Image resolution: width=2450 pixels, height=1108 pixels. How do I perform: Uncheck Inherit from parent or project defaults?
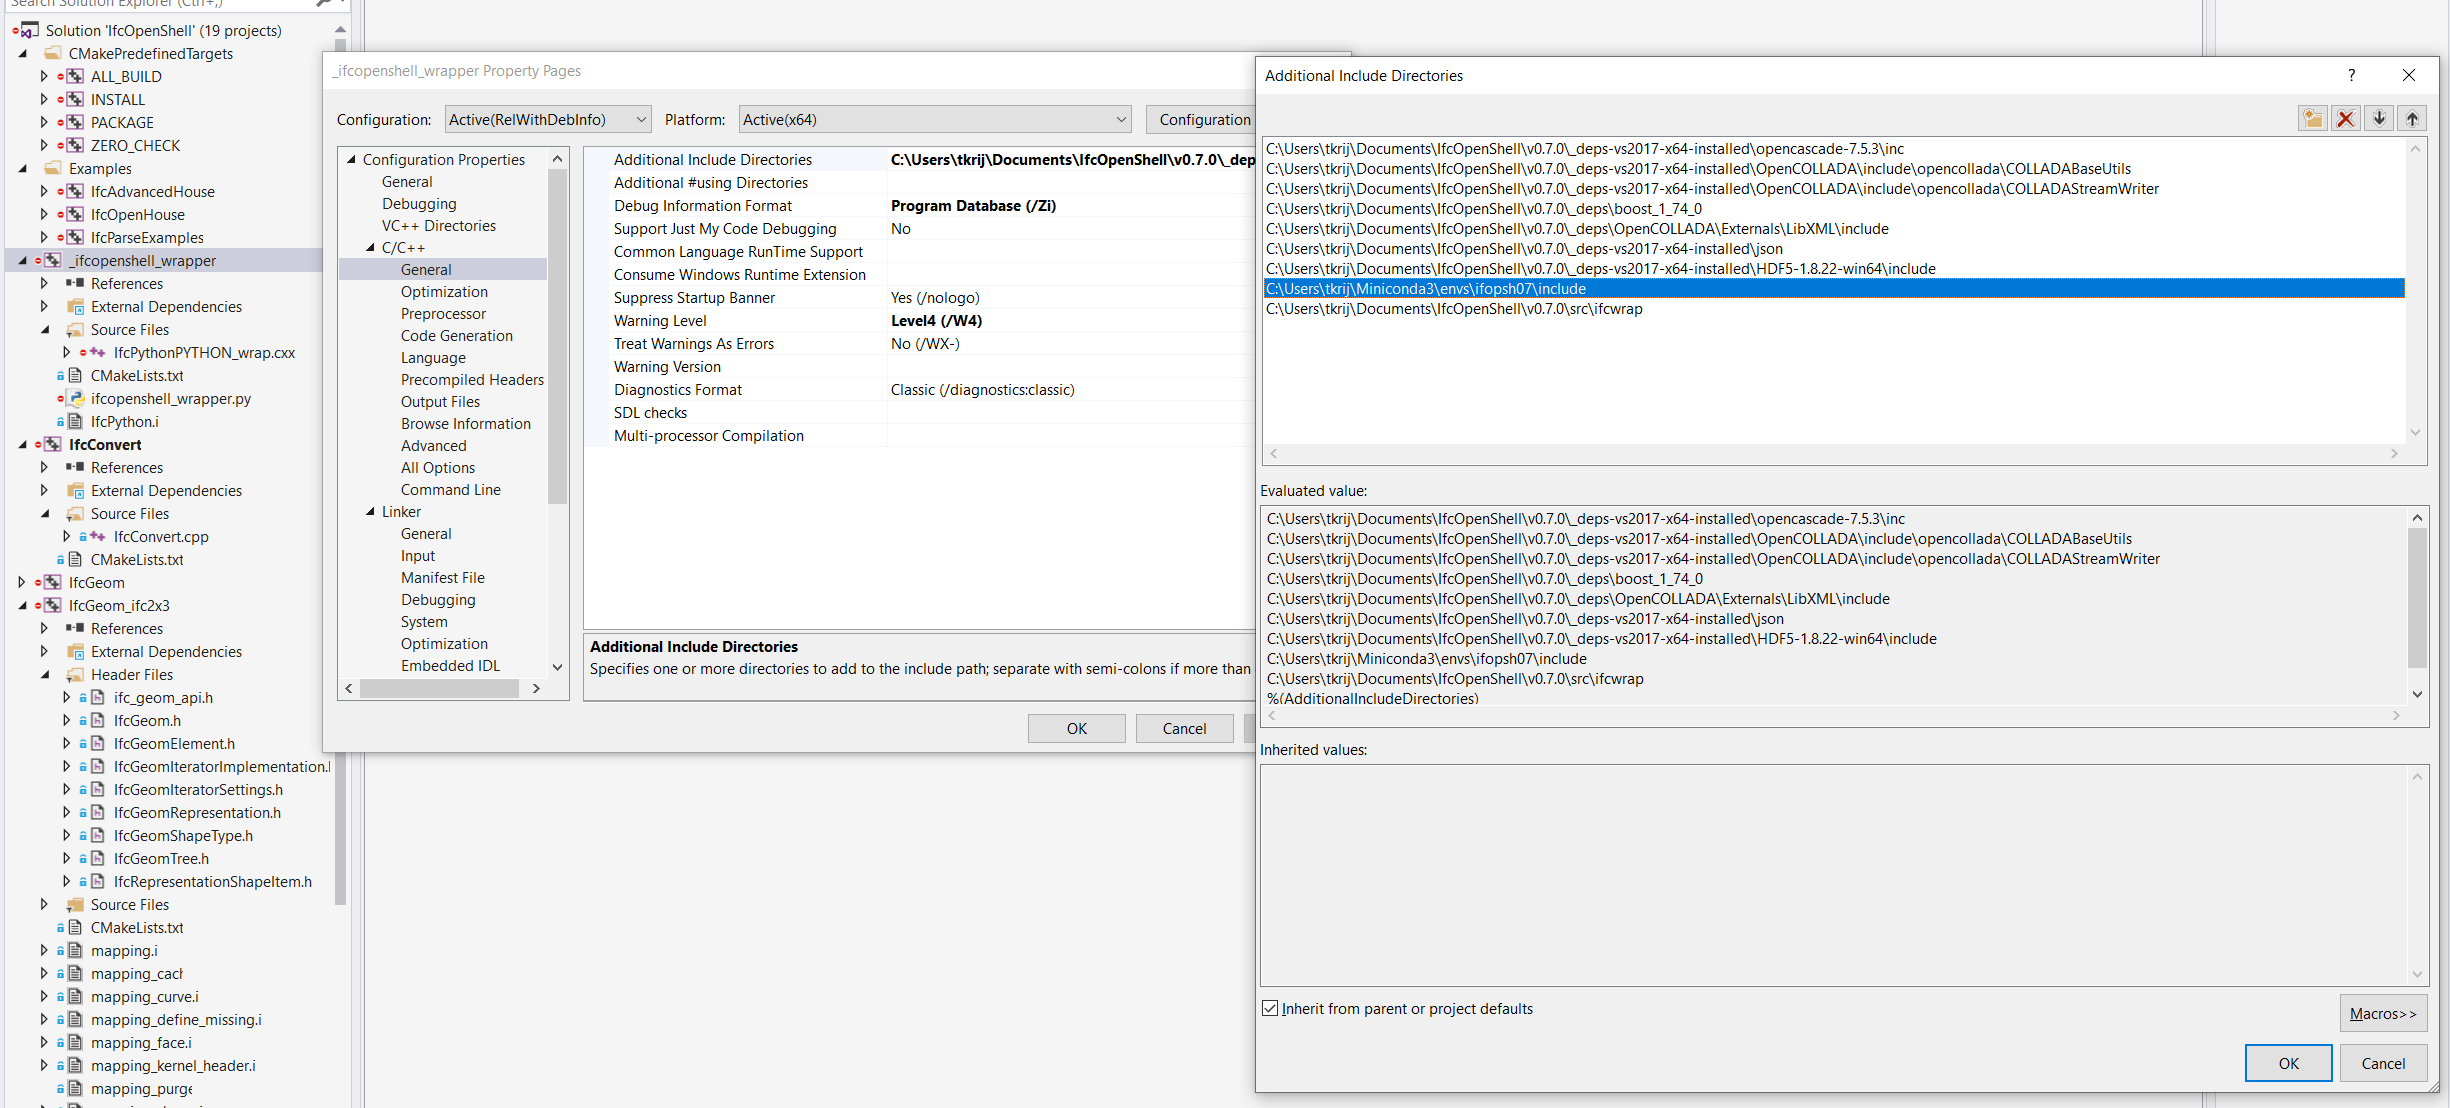point(1271,1008)
